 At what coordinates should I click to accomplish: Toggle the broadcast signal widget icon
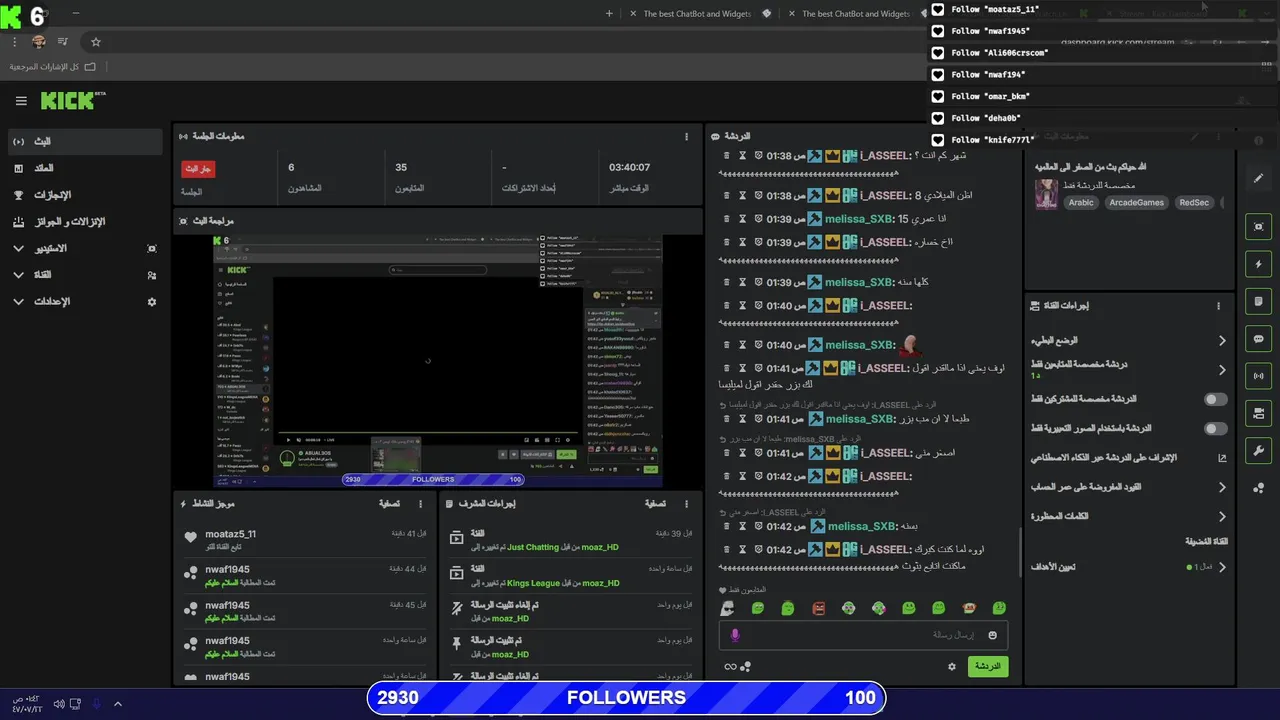[1259, 376]
